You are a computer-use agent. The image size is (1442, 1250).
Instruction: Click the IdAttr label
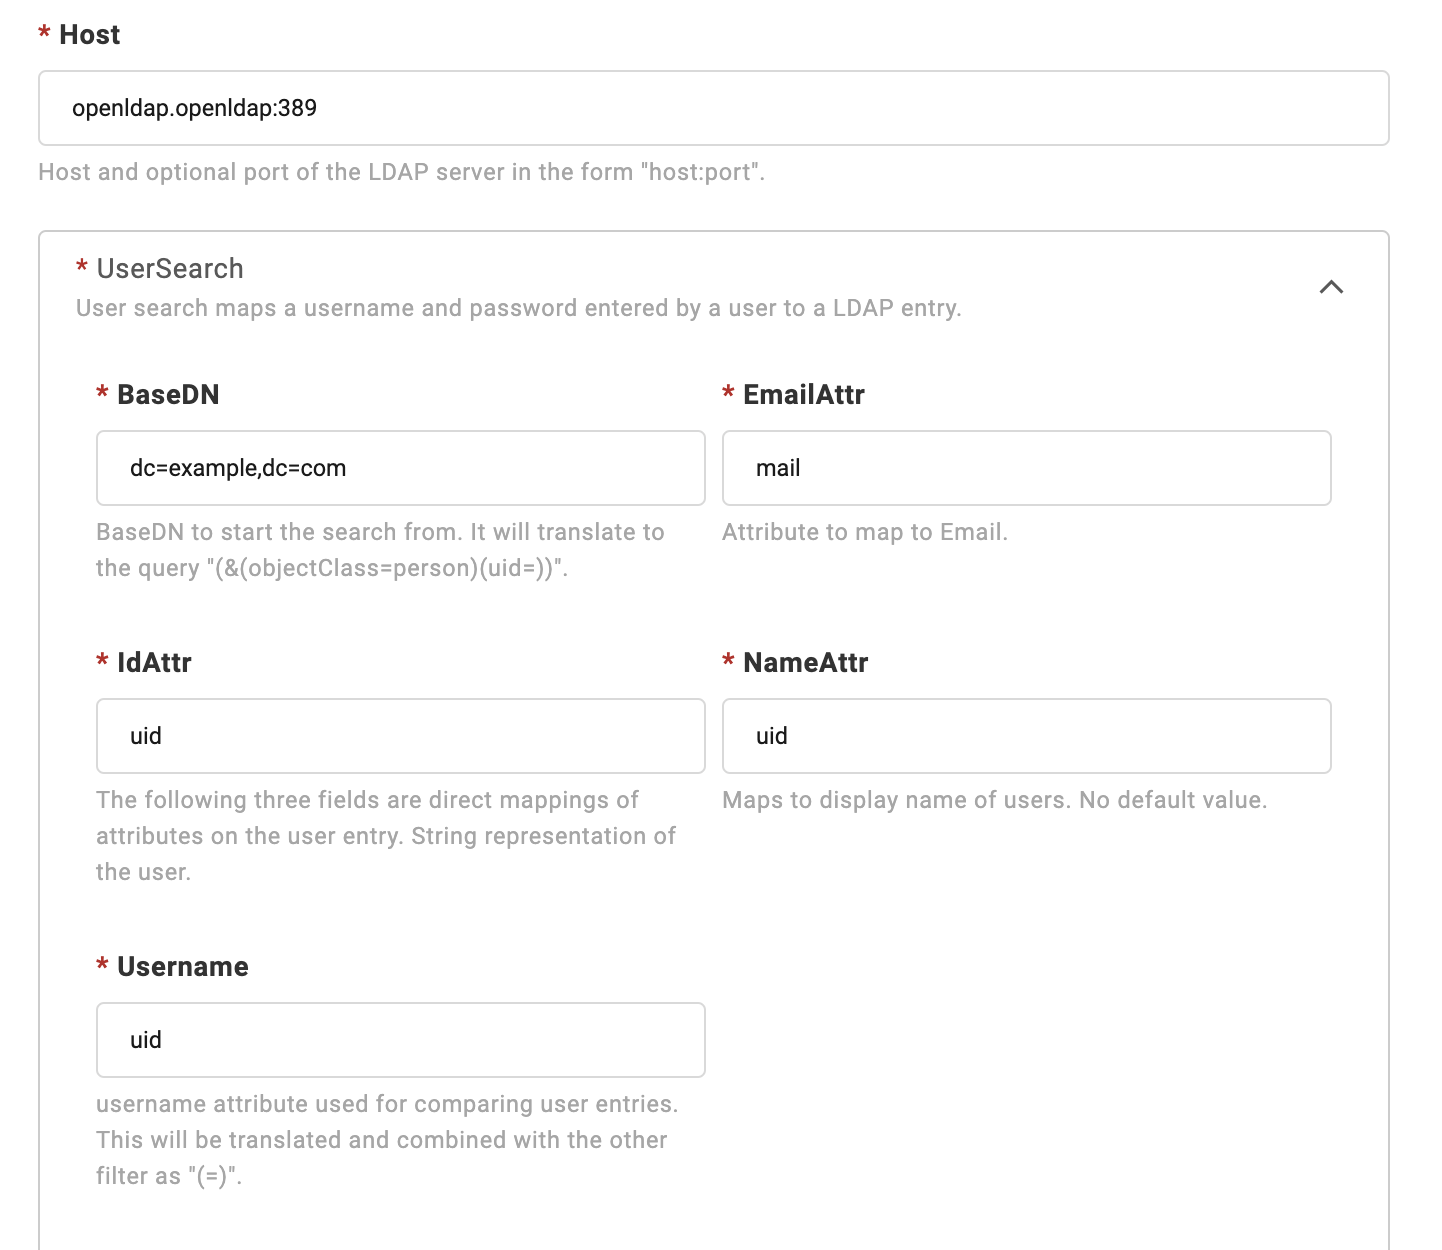154,663
